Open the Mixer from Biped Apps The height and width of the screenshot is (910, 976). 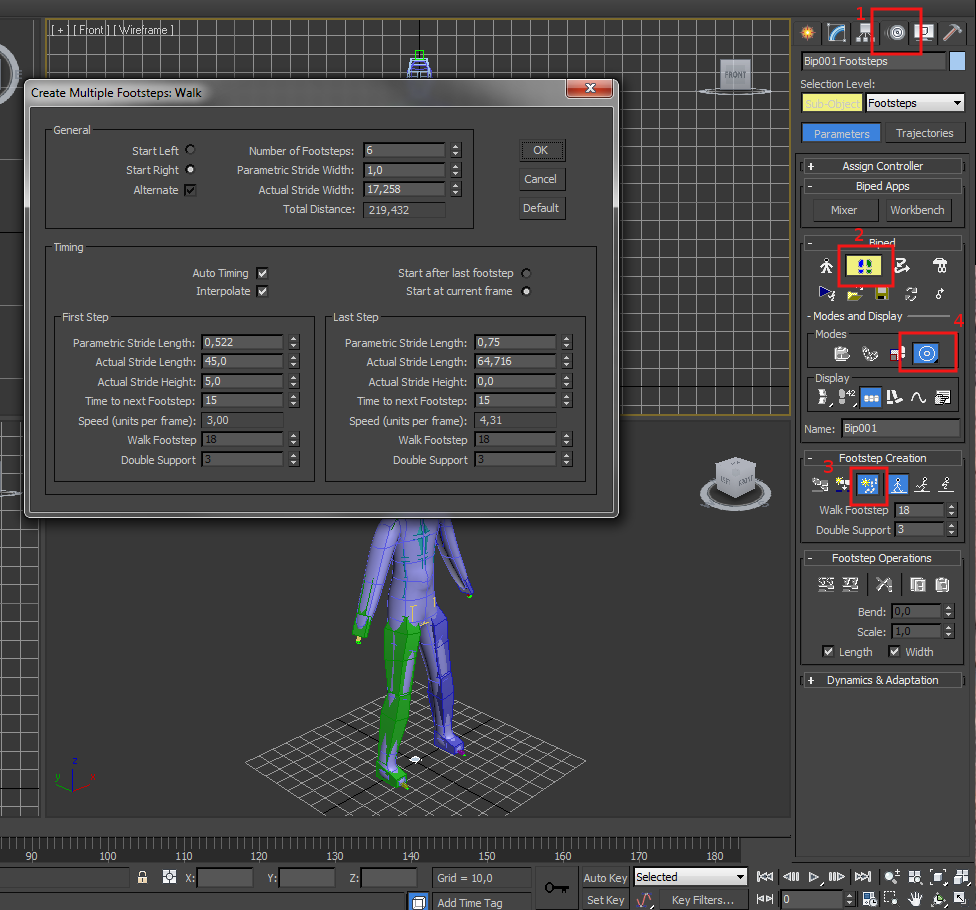point(843,210)
